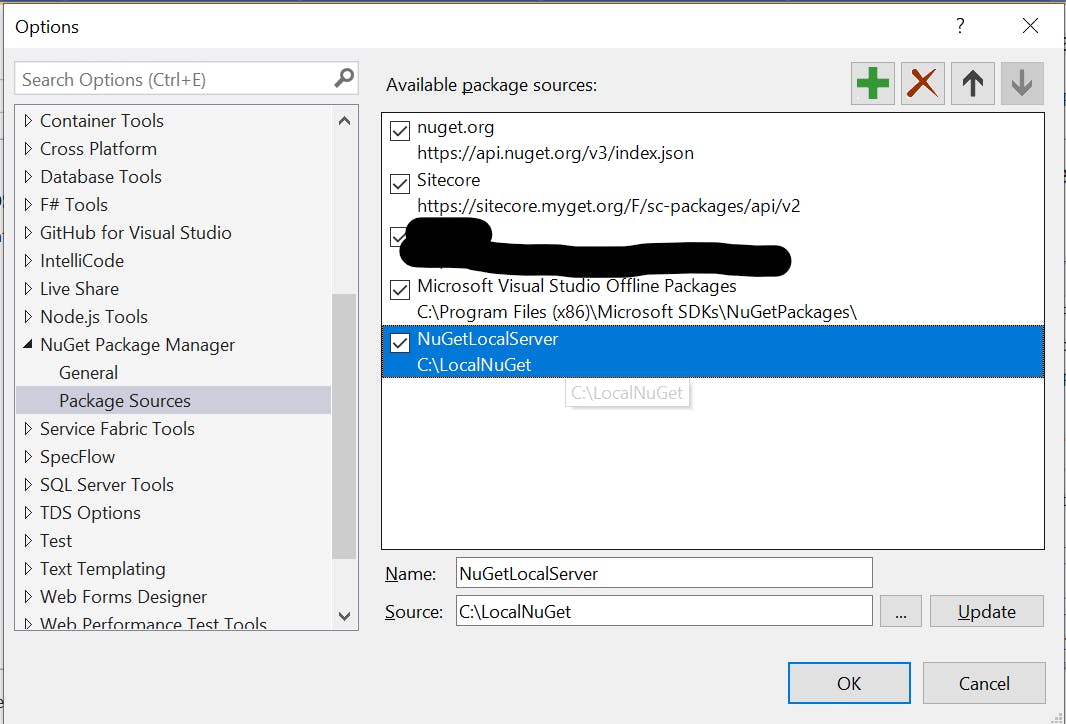Select the IntelliCode category label
This screenshot has width=1066, height=724.
[82, 260]
